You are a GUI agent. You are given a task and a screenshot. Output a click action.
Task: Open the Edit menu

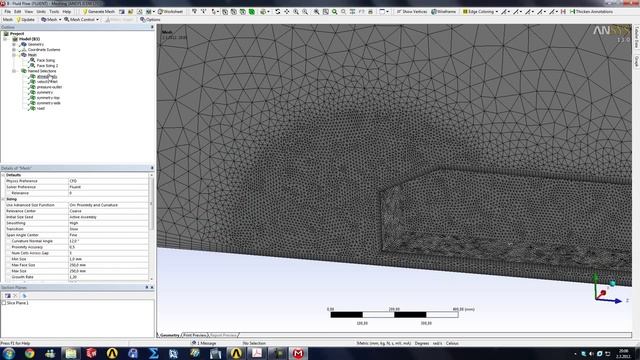coord(18,12)
